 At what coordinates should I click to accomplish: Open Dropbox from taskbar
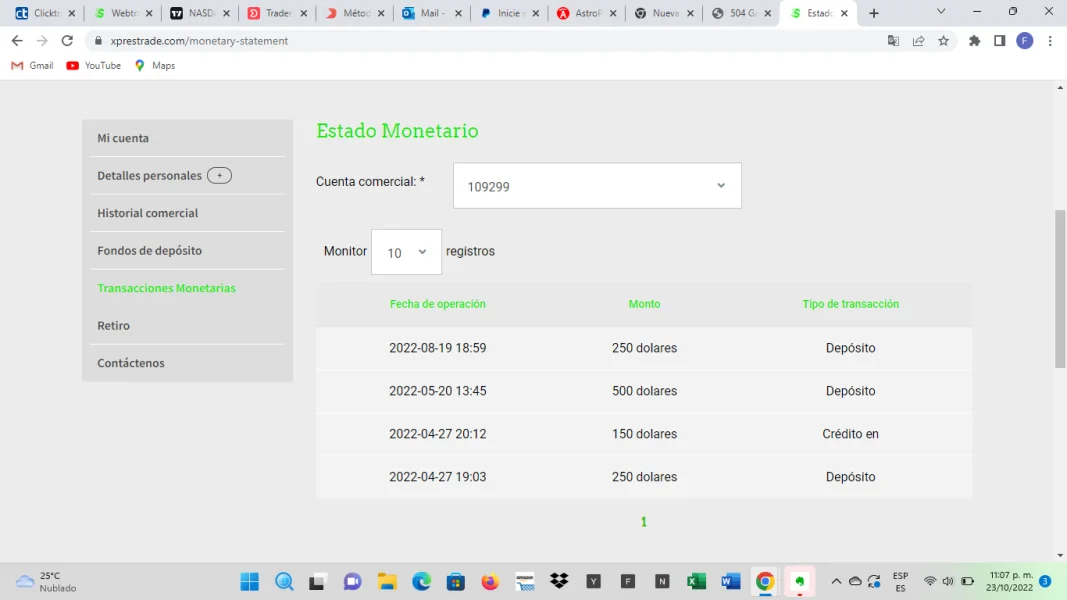click(559, 582)
